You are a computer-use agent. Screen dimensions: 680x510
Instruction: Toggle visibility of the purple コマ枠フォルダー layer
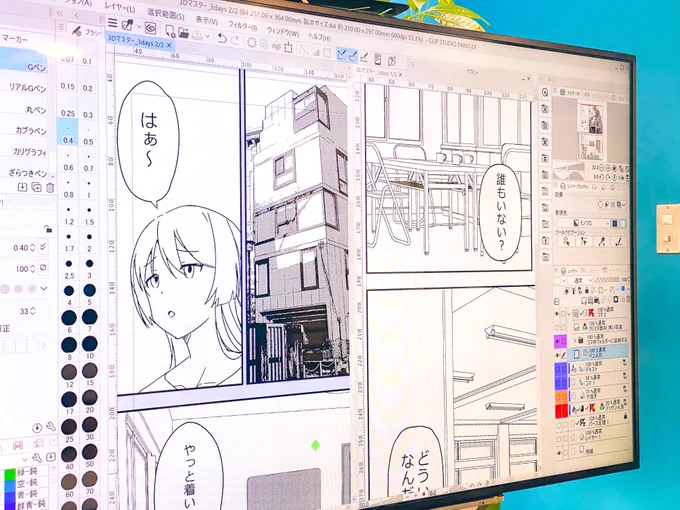click(x=557, y=341)
